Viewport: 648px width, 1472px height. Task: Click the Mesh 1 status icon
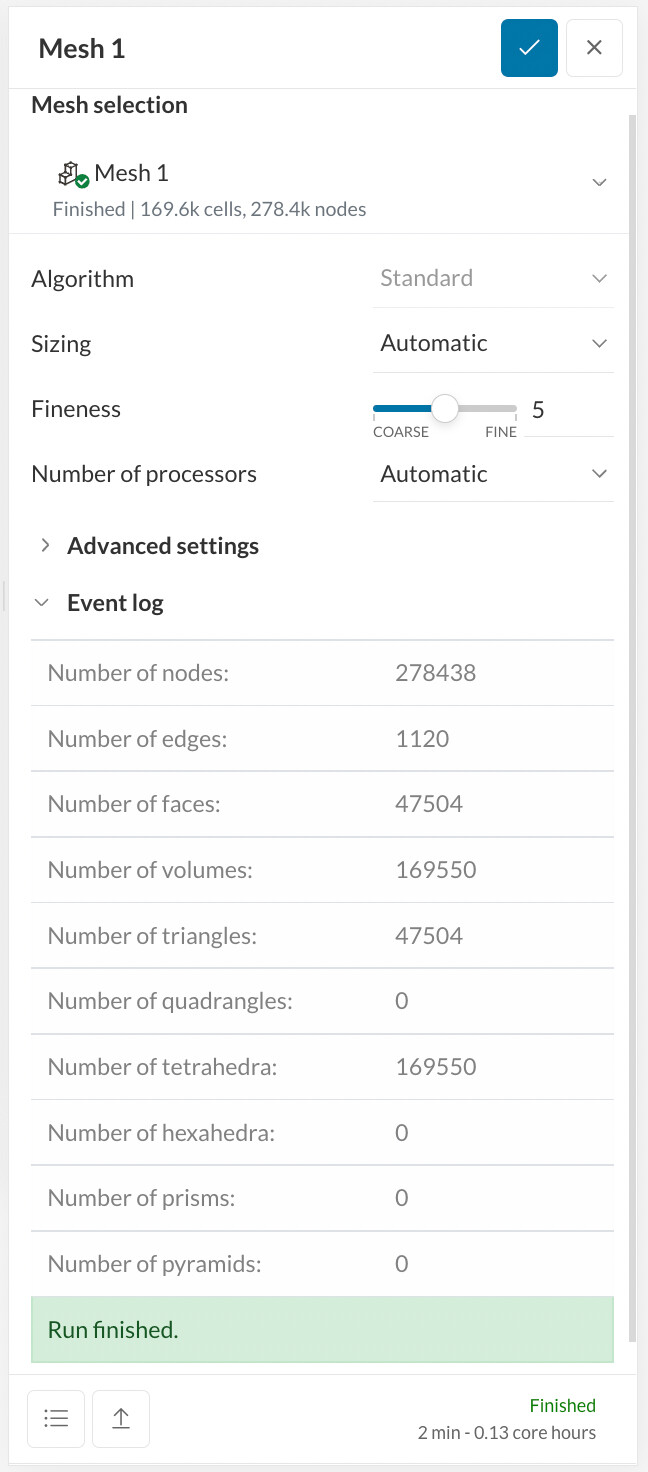(73, 174)
